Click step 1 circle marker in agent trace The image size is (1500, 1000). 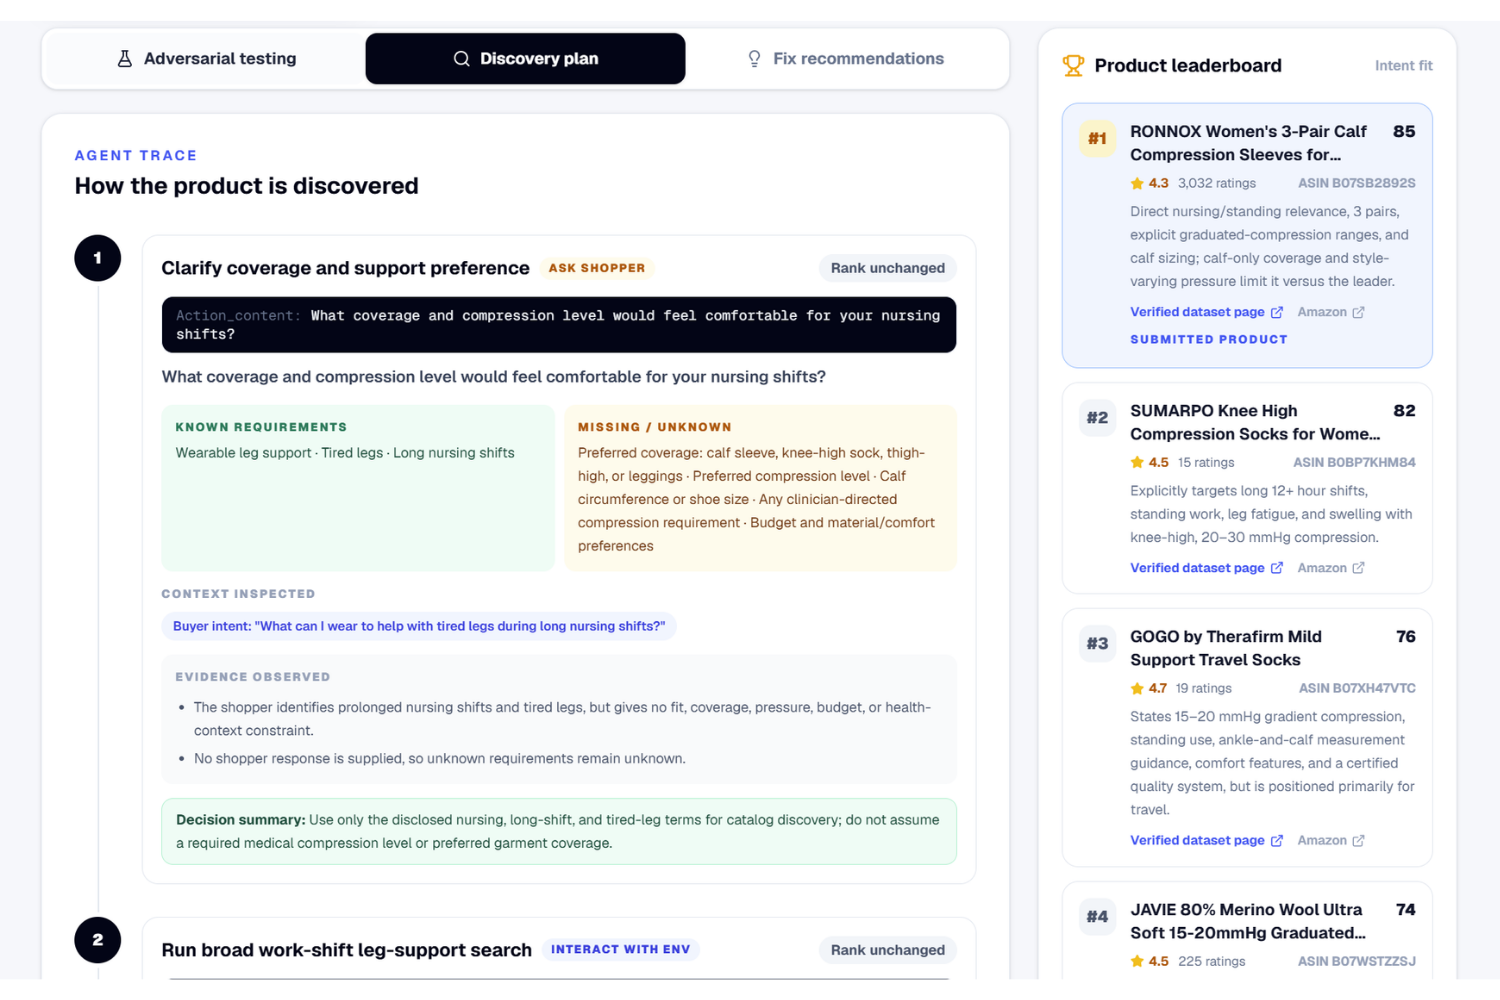point(98,258)
